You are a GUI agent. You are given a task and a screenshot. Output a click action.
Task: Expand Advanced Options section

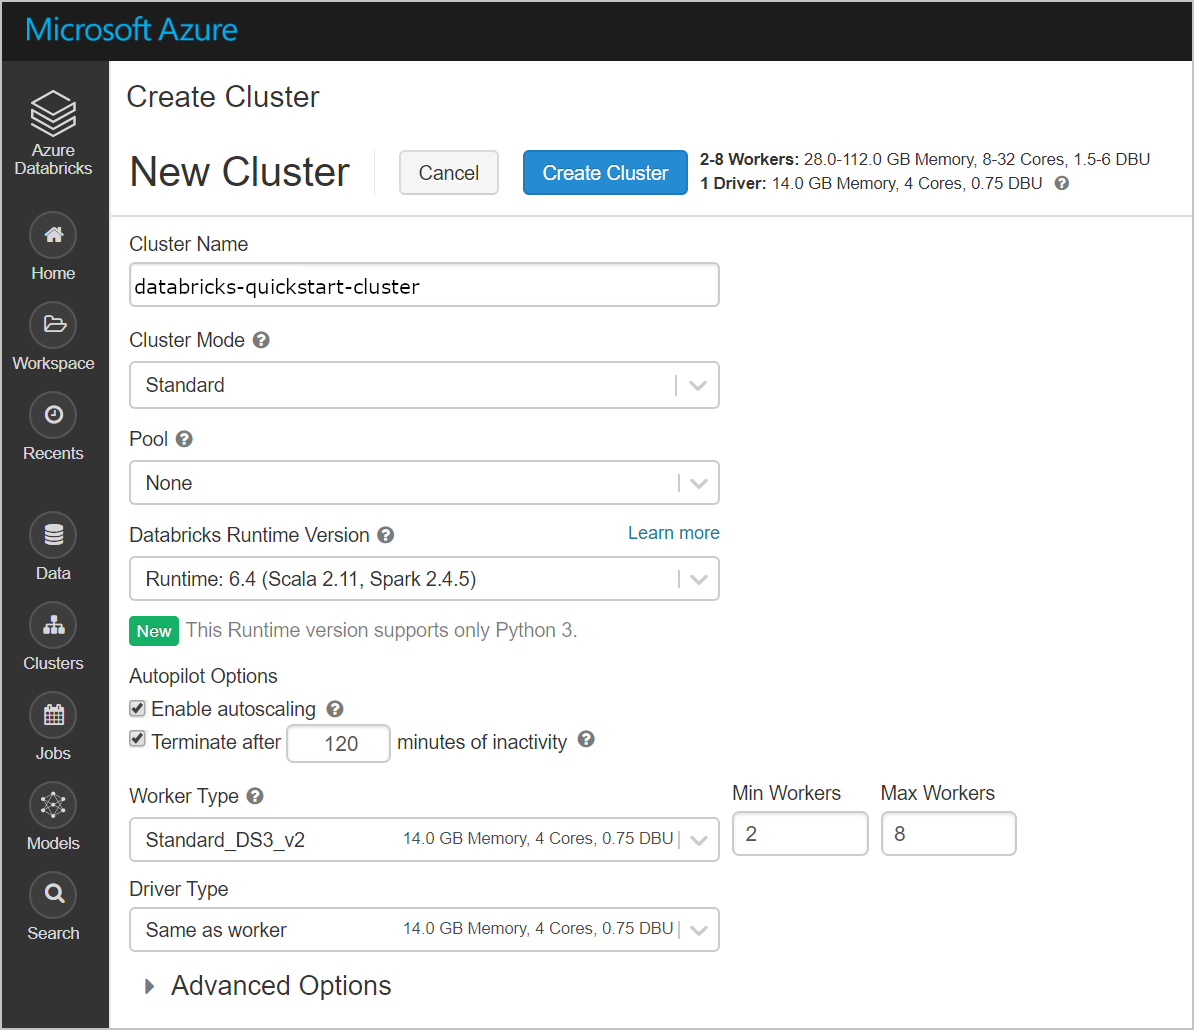coord(268,986)
